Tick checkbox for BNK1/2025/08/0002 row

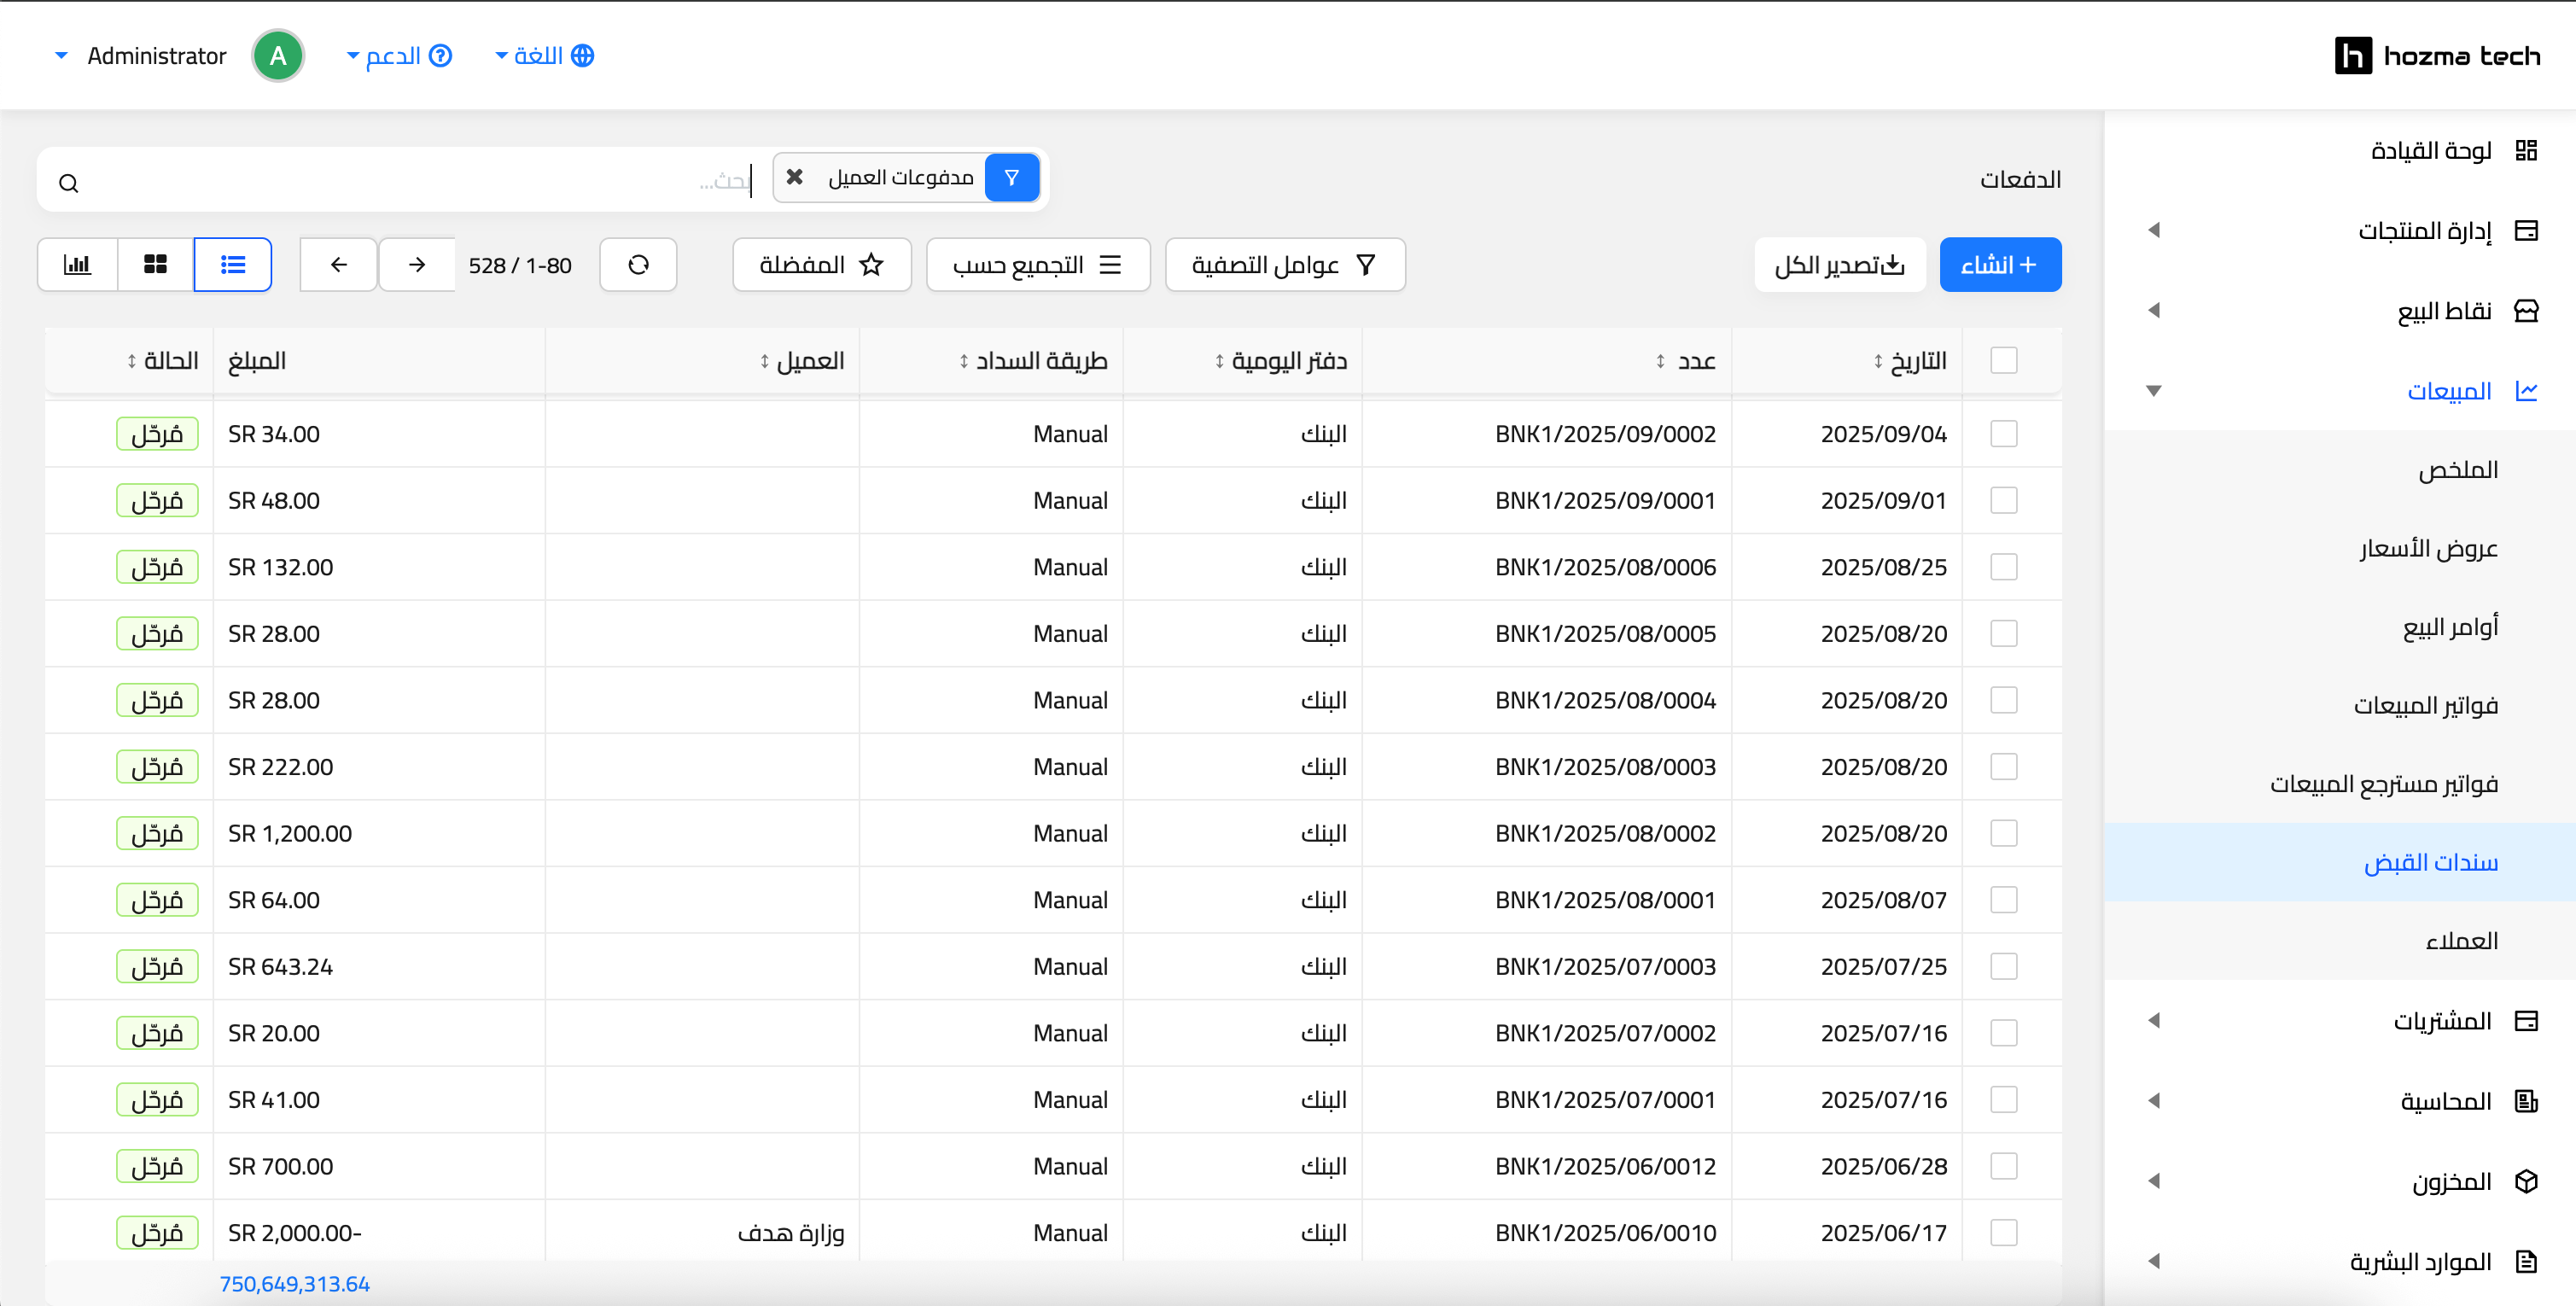(x=2003, y=833)
